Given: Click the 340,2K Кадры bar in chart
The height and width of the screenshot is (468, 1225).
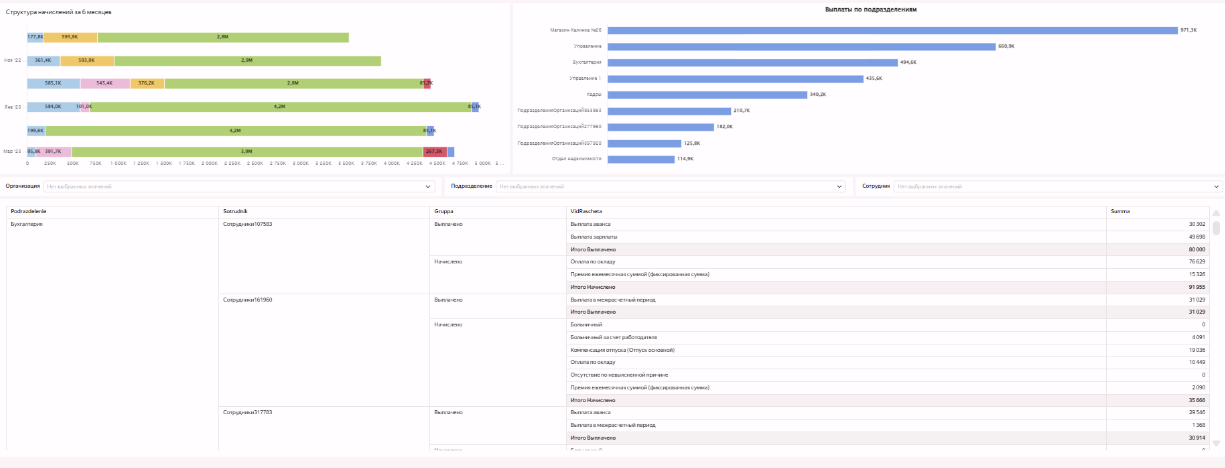Looking at the screenshot, I should [x=706, y=94].
